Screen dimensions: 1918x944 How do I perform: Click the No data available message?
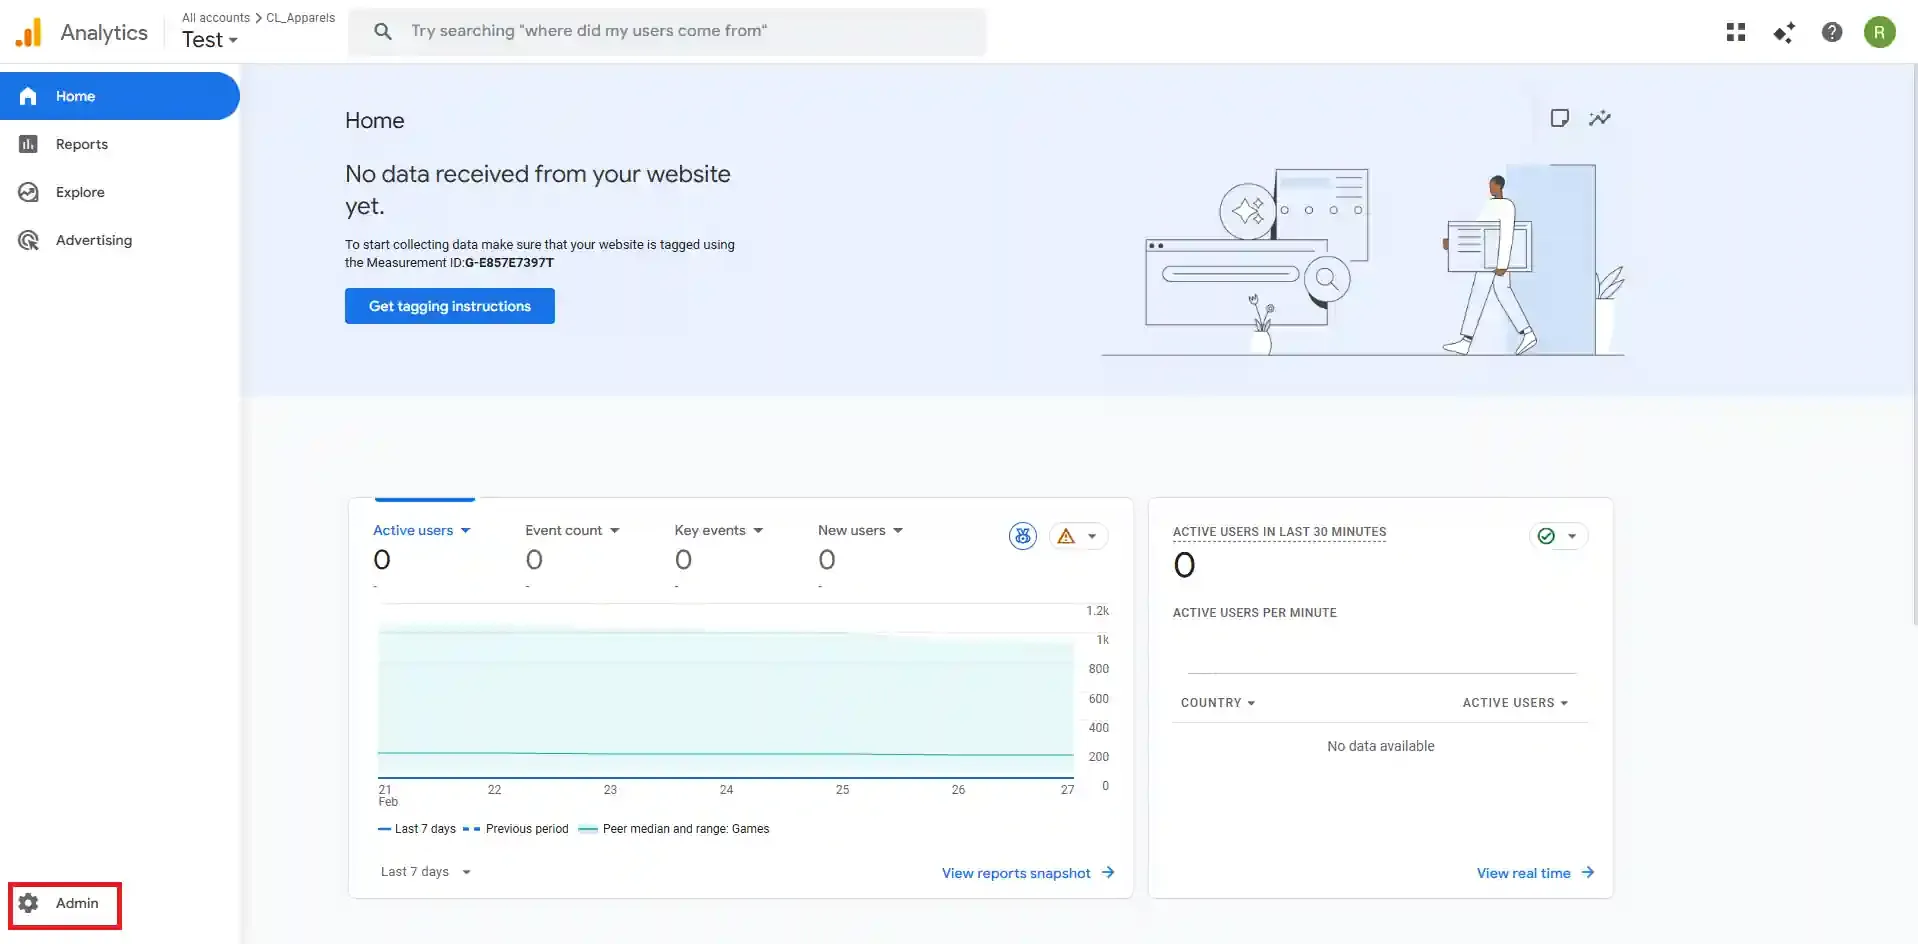point(1380,746)
